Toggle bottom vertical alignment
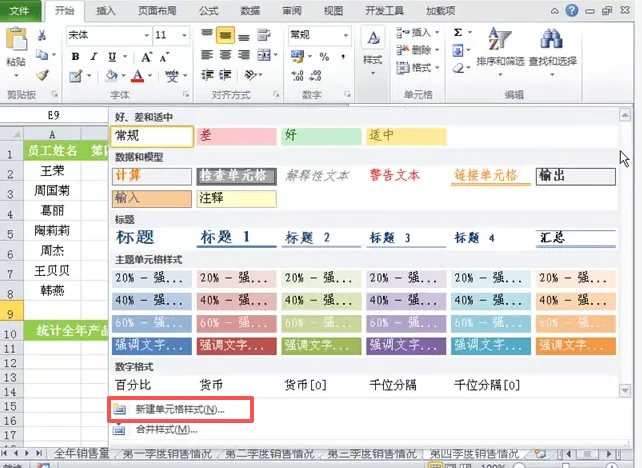The height and width of the screenshot is (468, 642). click(244, 36)
